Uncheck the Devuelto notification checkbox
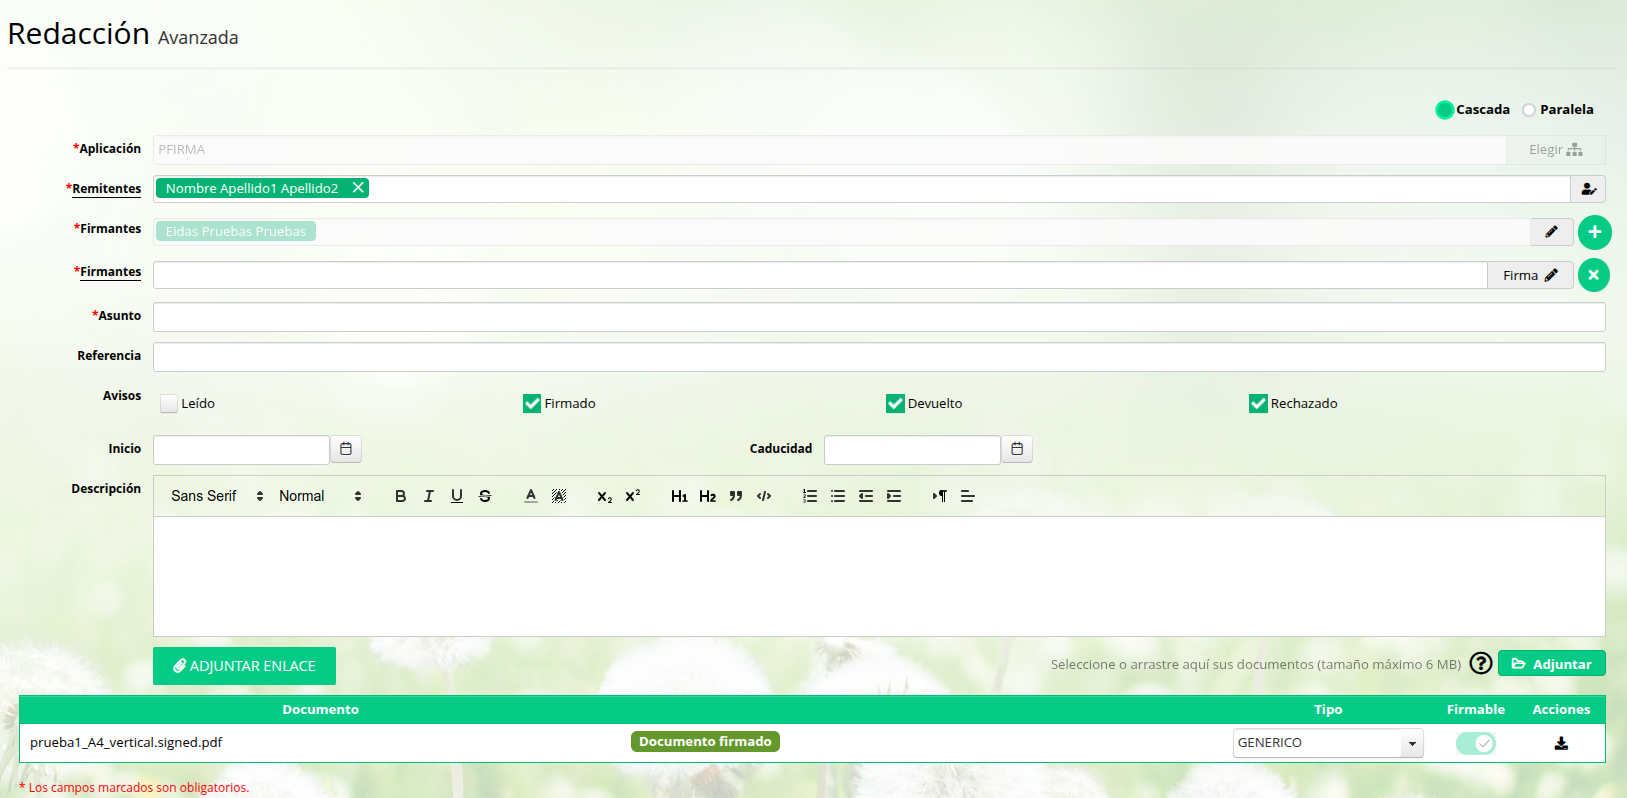 [895, 404]
